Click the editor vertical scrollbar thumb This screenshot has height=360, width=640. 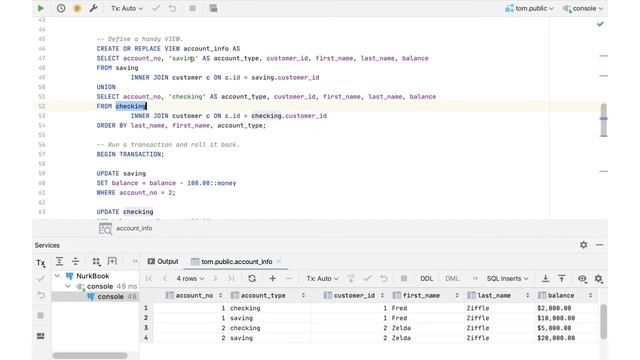click(x=603, y=120)
